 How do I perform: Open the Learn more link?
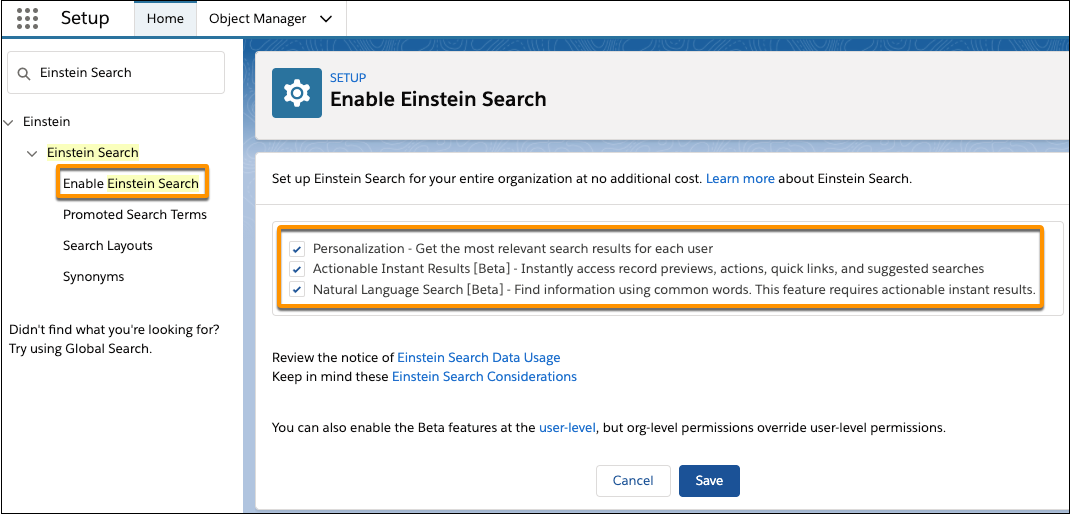tap(740, 180)
